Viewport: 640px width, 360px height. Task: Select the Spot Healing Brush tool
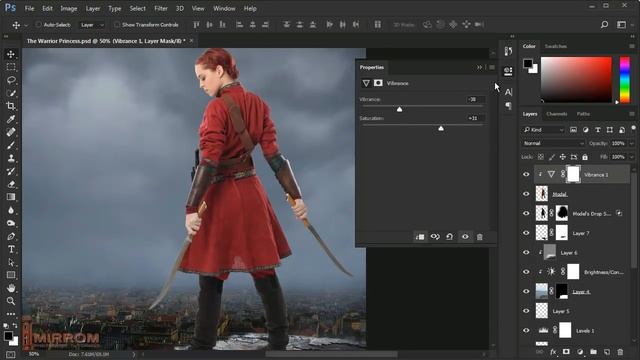(11, 132)
